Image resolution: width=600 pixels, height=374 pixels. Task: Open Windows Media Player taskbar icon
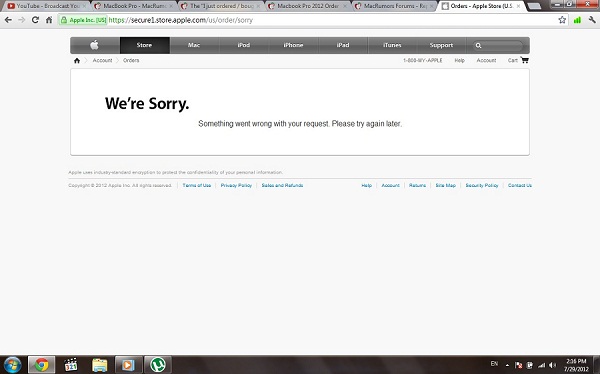click(129, 364)
